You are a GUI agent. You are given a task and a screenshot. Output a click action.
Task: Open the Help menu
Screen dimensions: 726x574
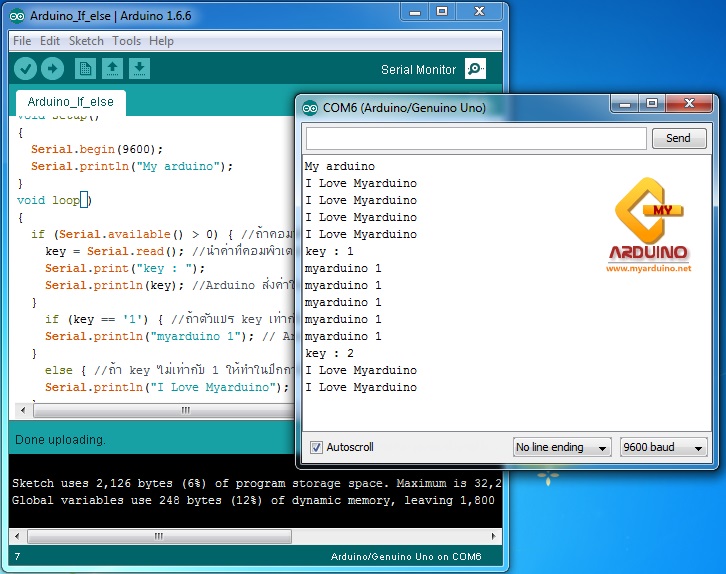[161, 41]
